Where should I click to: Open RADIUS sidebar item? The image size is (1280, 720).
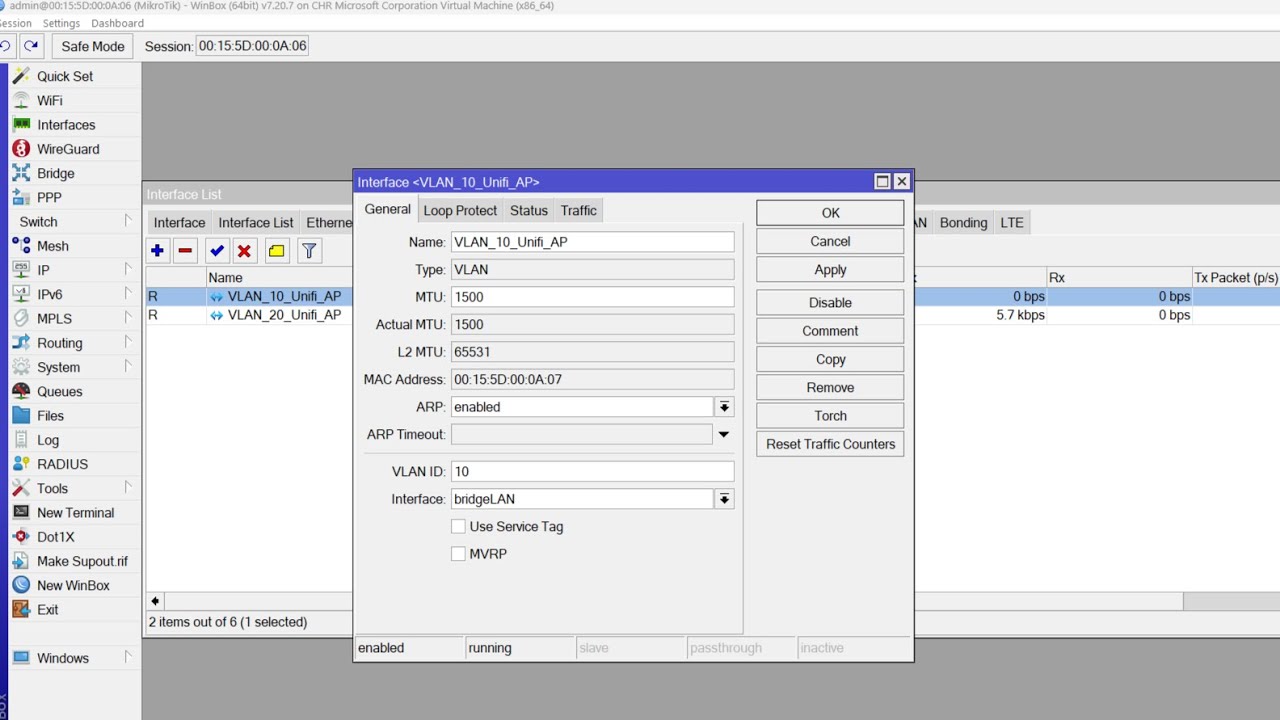[62, 464]
